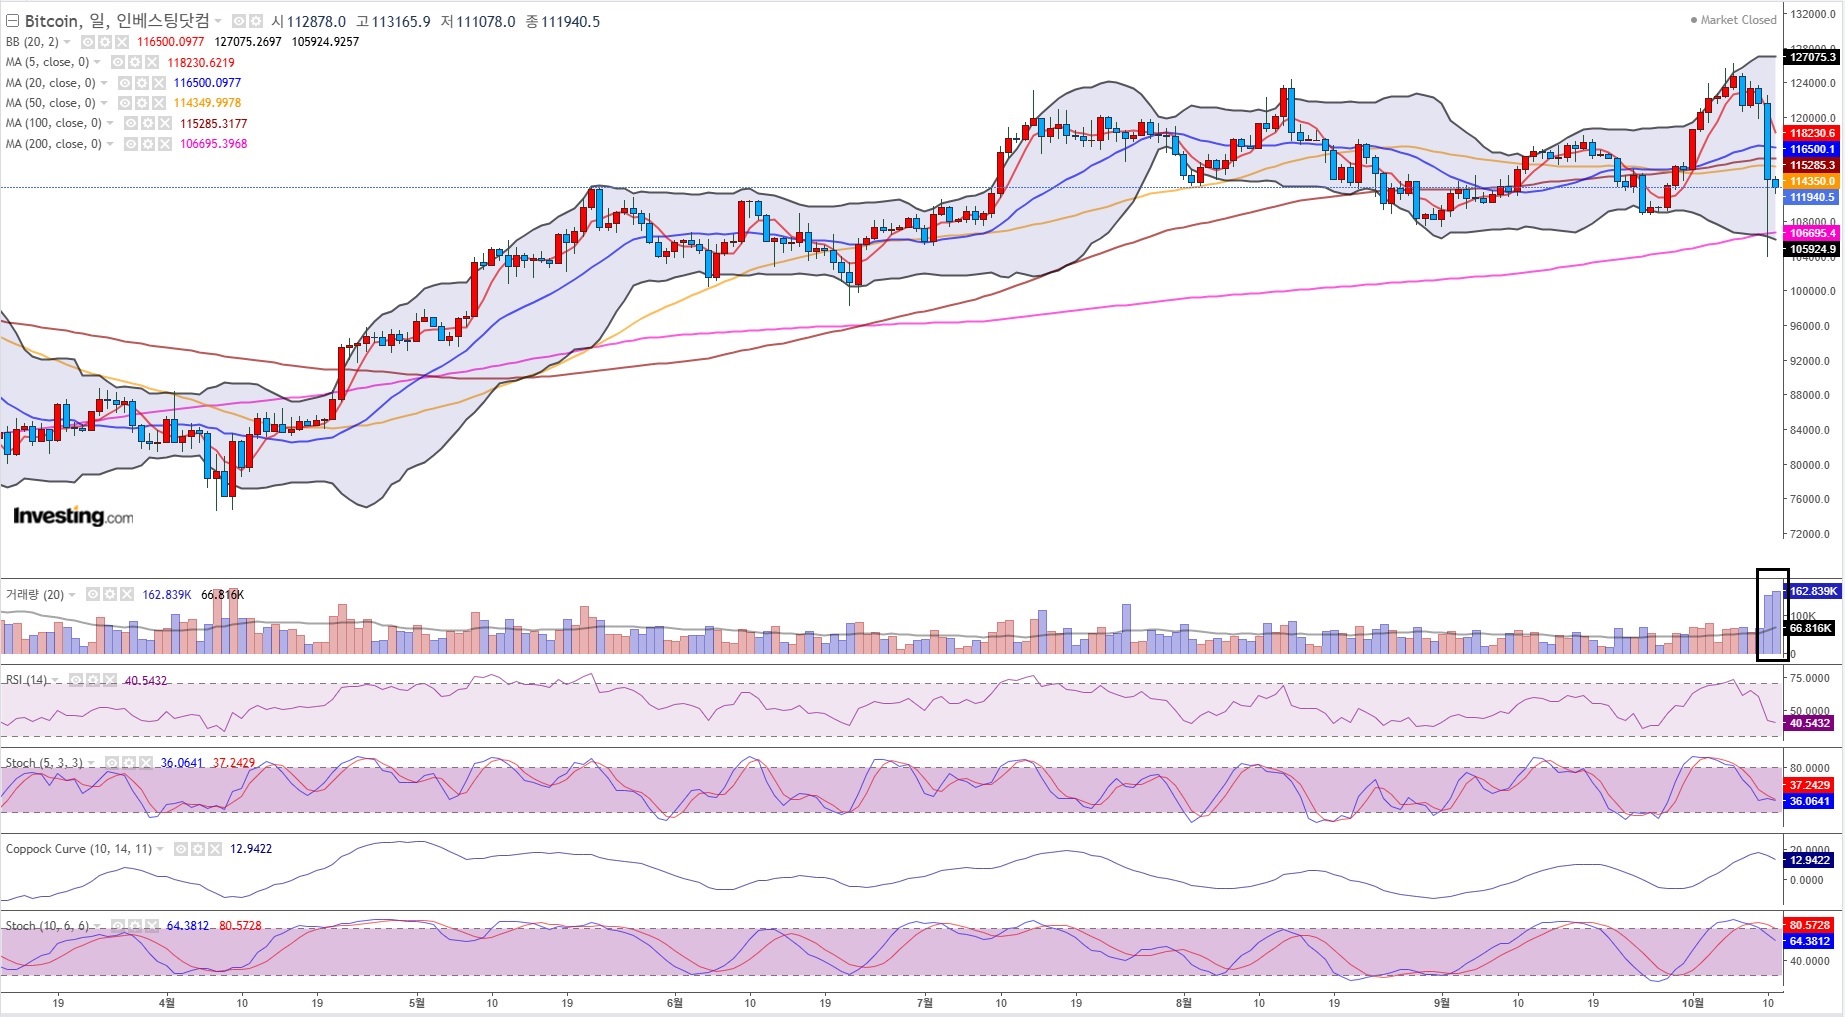Hide the MA (50, close, 0) line
1845x1017 pixels.
125,103
